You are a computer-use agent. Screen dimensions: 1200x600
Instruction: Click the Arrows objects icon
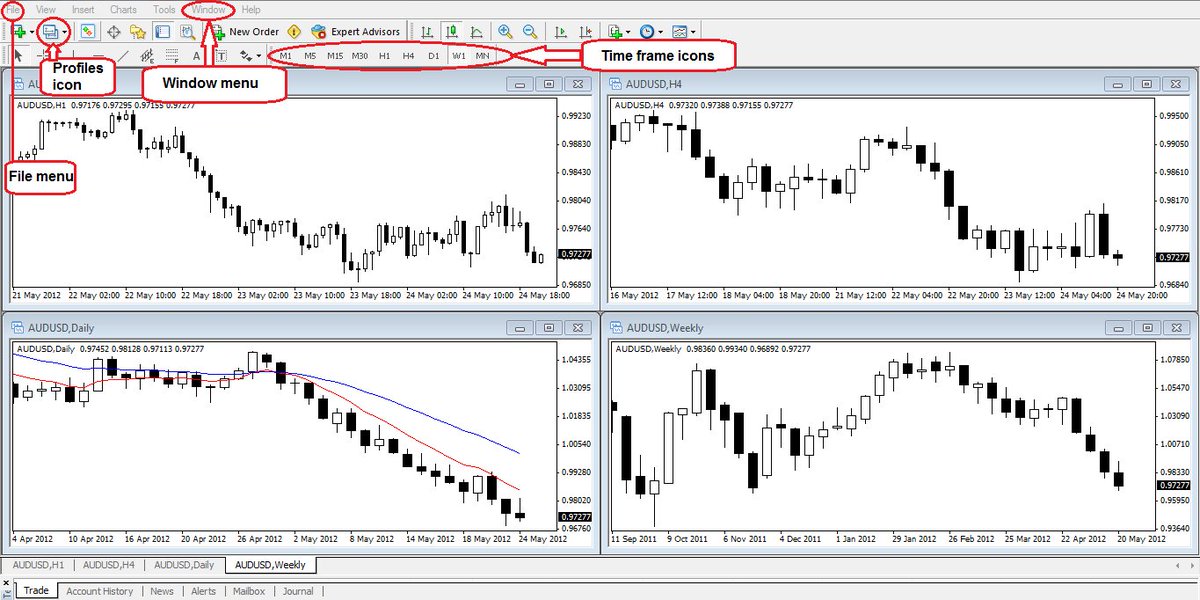tap(246, 56)
